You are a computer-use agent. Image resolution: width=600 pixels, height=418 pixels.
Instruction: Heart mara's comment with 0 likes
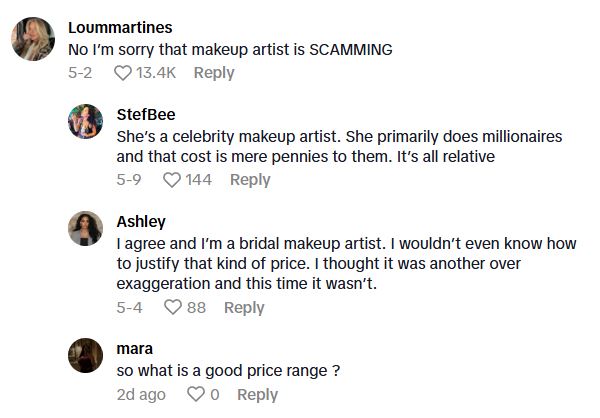[x=195, y=395]
